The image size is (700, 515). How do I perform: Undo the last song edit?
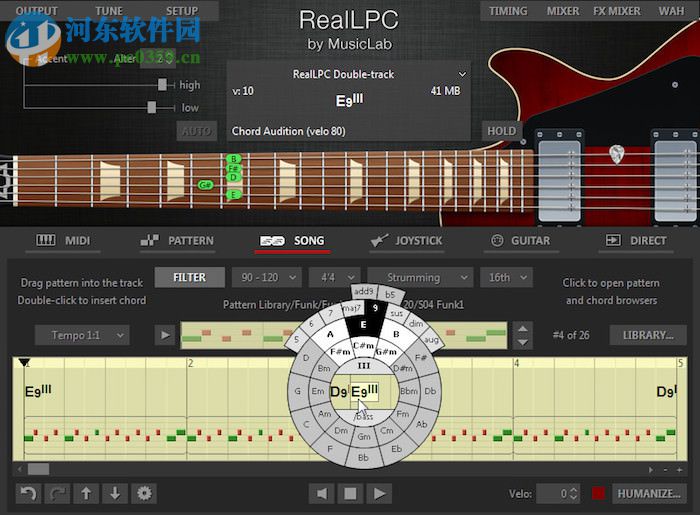[x=29, y=494]
